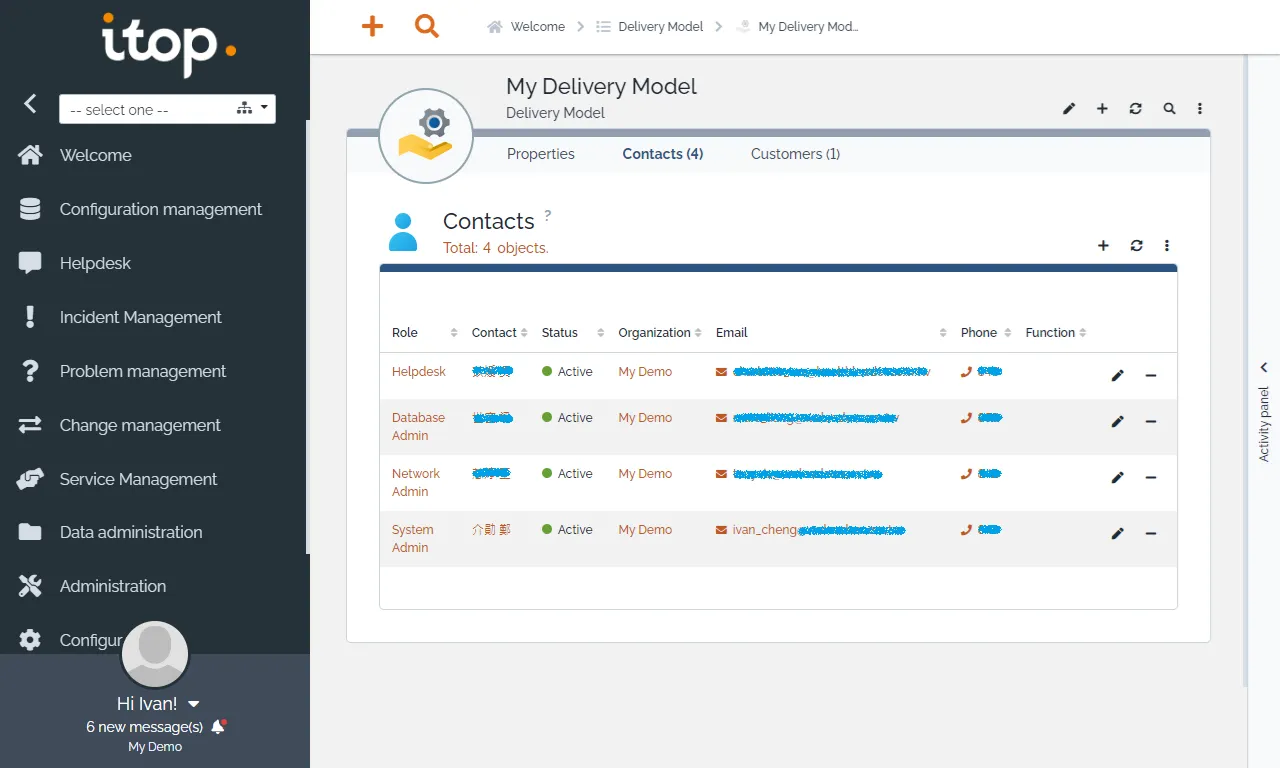Edit the Helpdesk contact row
The image size is (1280, 768).
point(1118,375)
